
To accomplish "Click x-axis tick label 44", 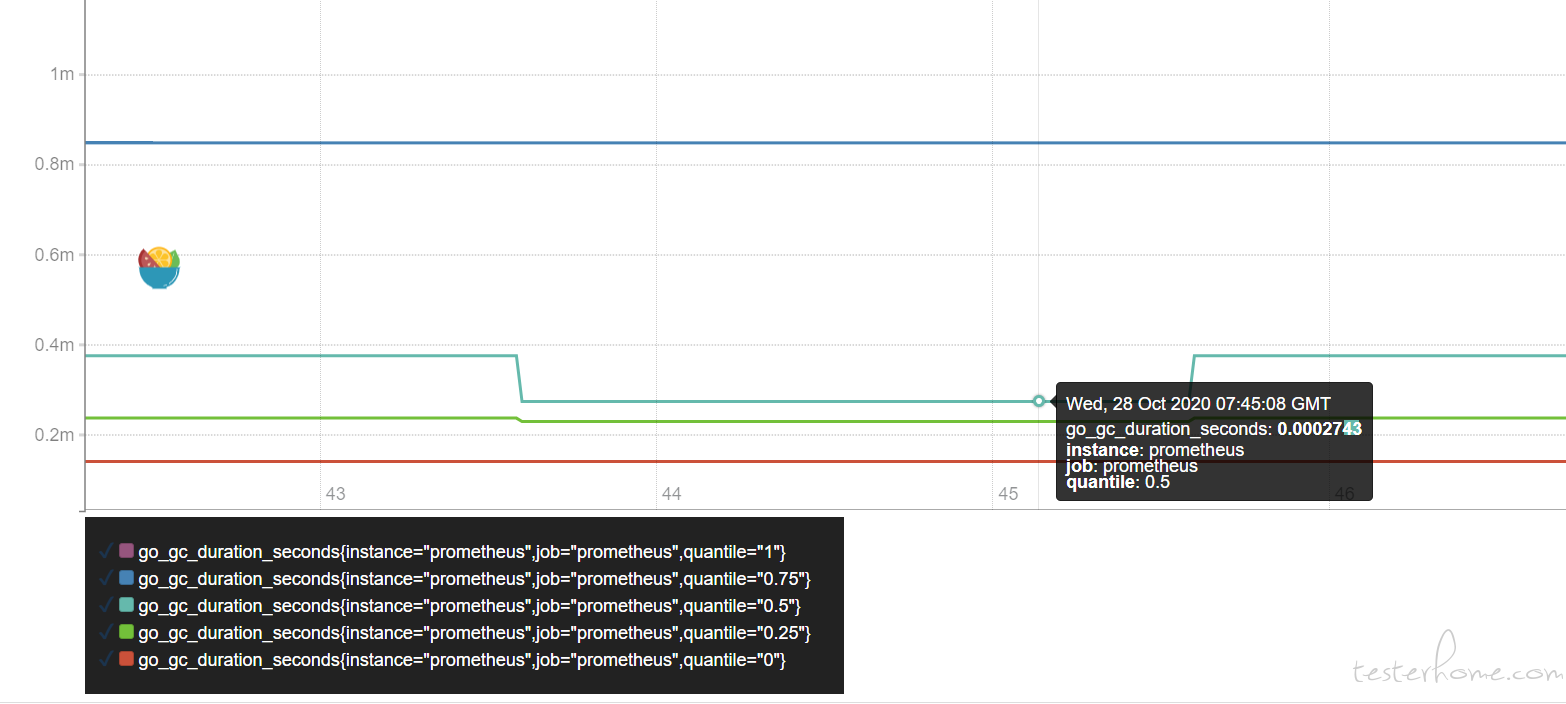I will pyautogui.click(x=672, y=494).
